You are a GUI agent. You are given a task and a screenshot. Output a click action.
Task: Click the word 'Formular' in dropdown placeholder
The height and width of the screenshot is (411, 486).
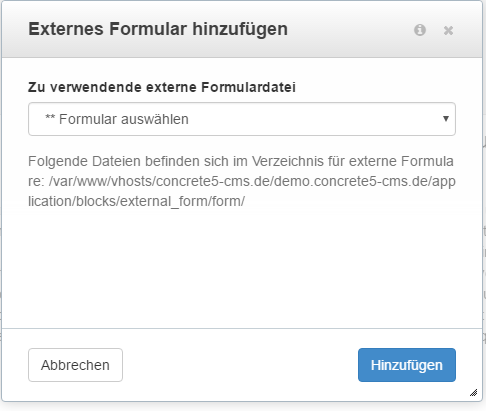pos(88,119)
